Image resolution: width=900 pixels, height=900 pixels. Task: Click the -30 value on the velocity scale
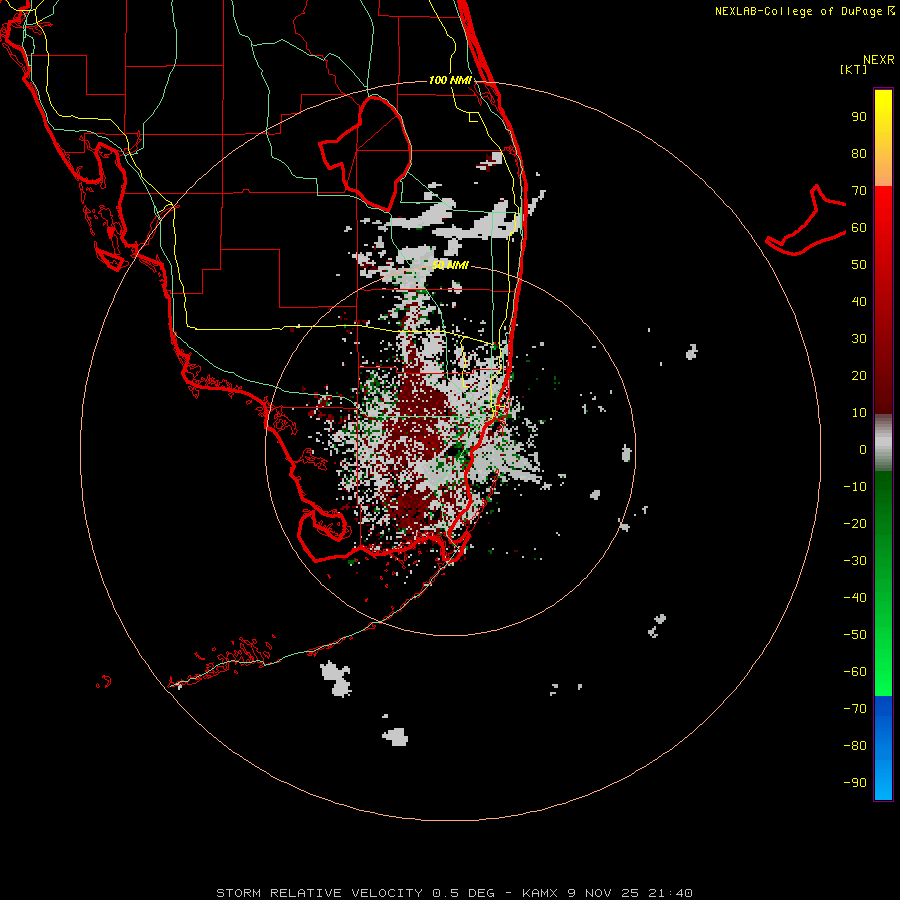[855, 561]
